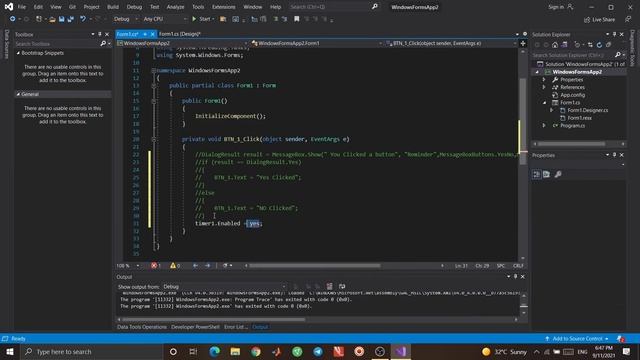This screenshot has width=640, height=360.
Task: Click the Undo arrow icon
Action: click(x=83, y=19)
